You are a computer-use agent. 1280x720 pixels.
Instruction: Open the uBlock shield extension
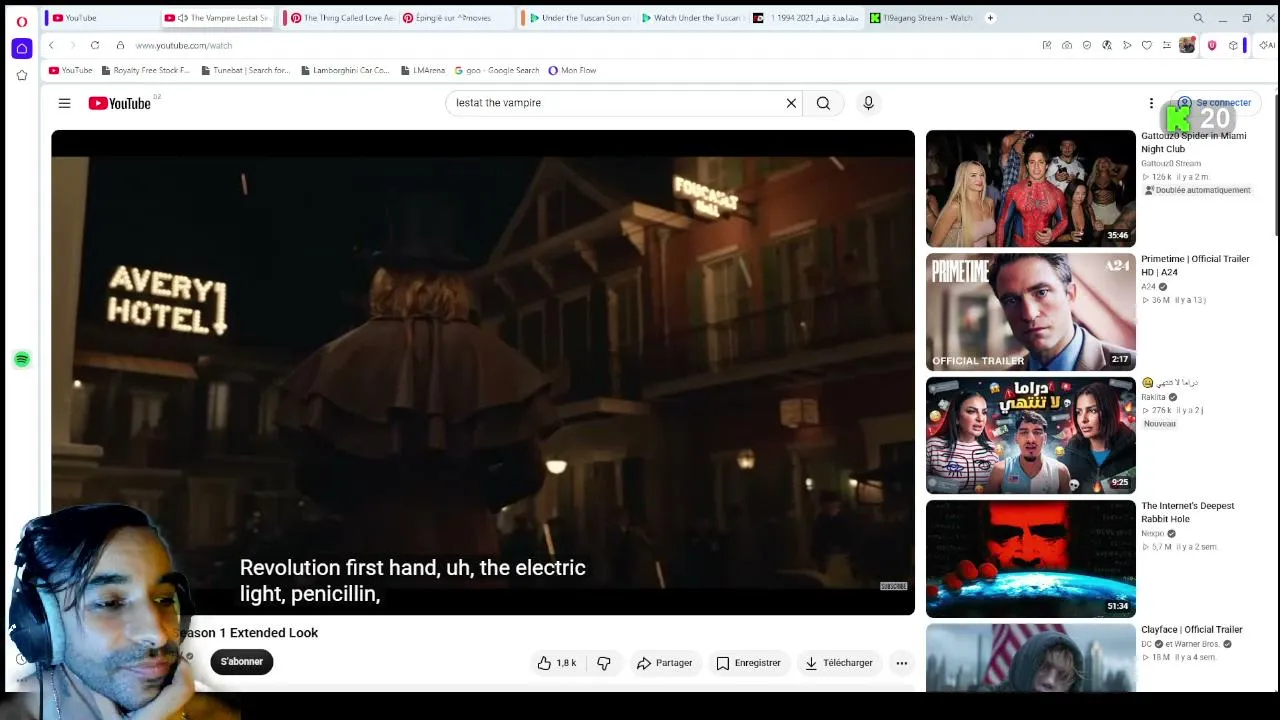(x=1212, y=45)
